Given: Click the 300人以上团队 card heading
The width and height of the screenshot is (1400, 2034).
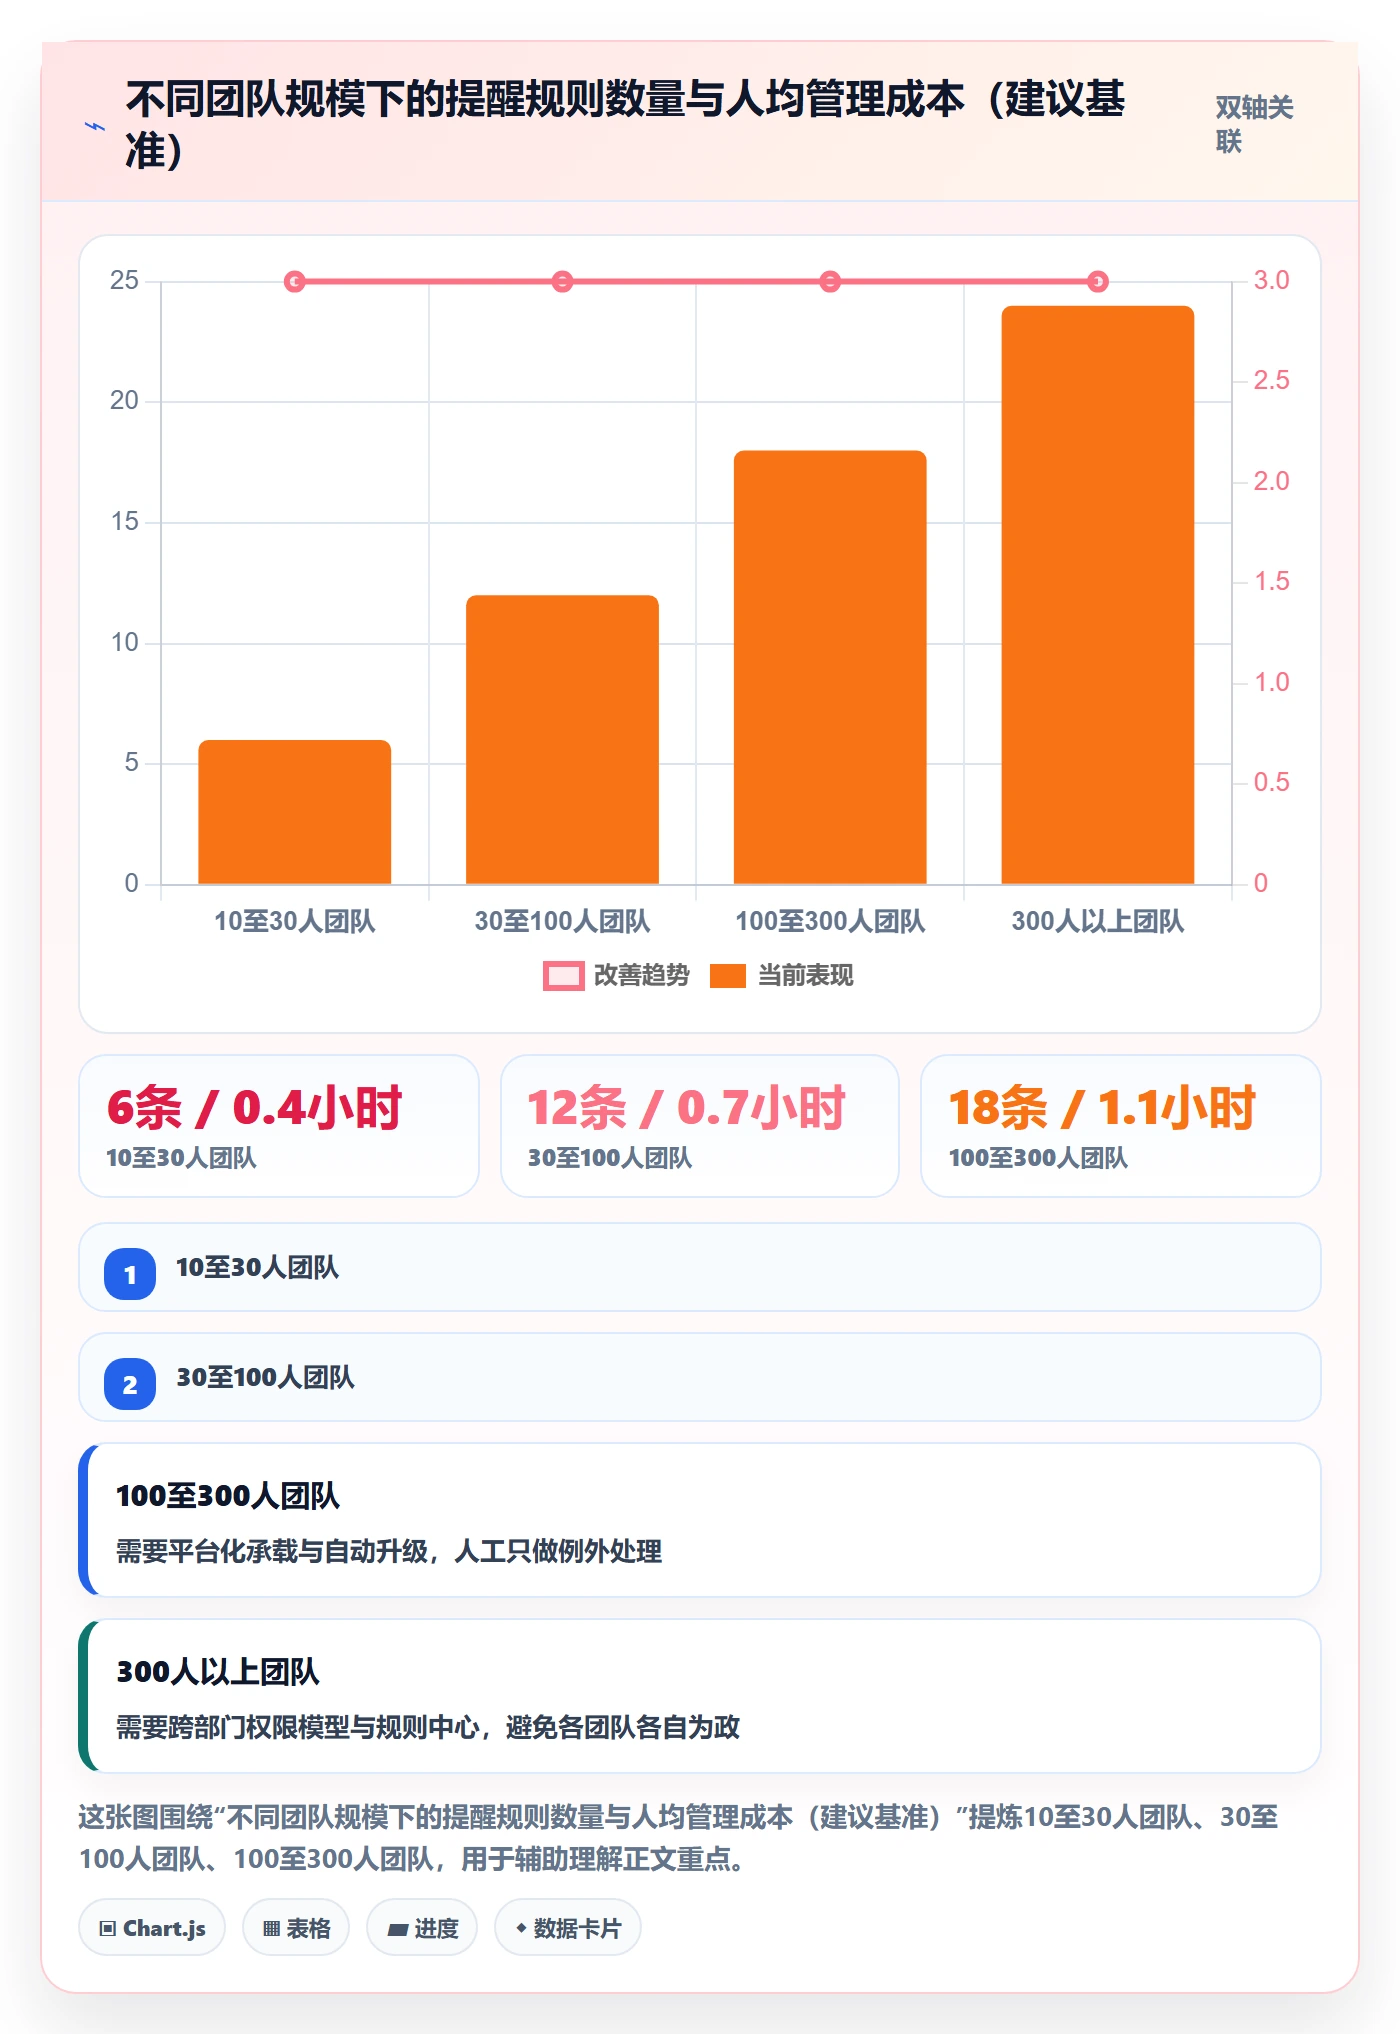Looking at the screenshot, I should [x=218, y=1672].
